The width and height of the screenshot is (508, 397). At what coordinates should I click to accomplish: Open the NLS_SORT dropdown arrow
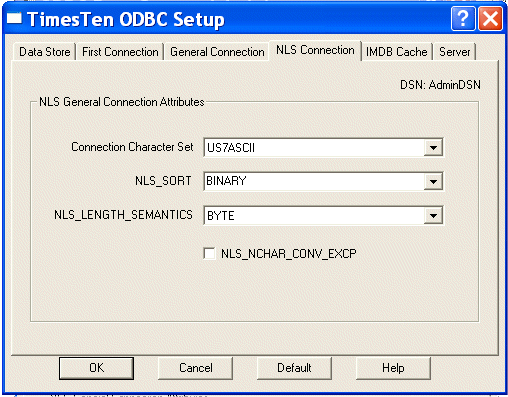pyautogui.click(x=433, y=181)
